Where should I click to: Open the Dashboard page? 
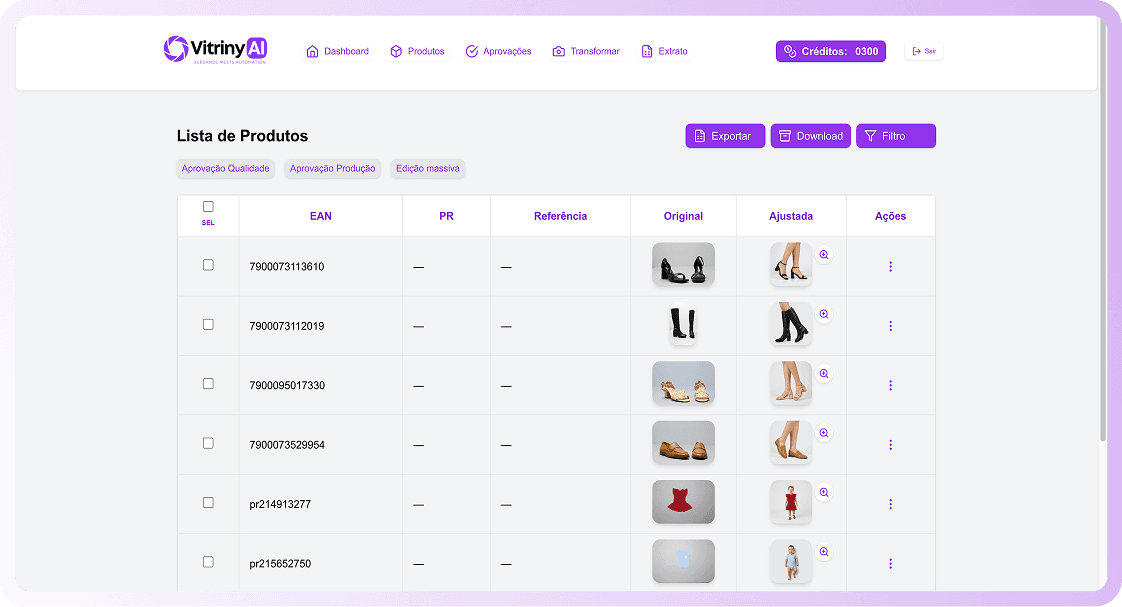point(338,52)
